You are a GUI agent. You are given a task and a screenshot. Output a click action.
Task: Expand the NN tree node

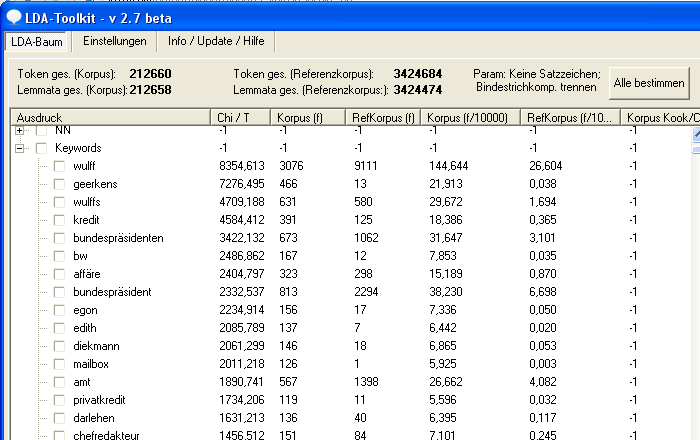pos(20,131)
